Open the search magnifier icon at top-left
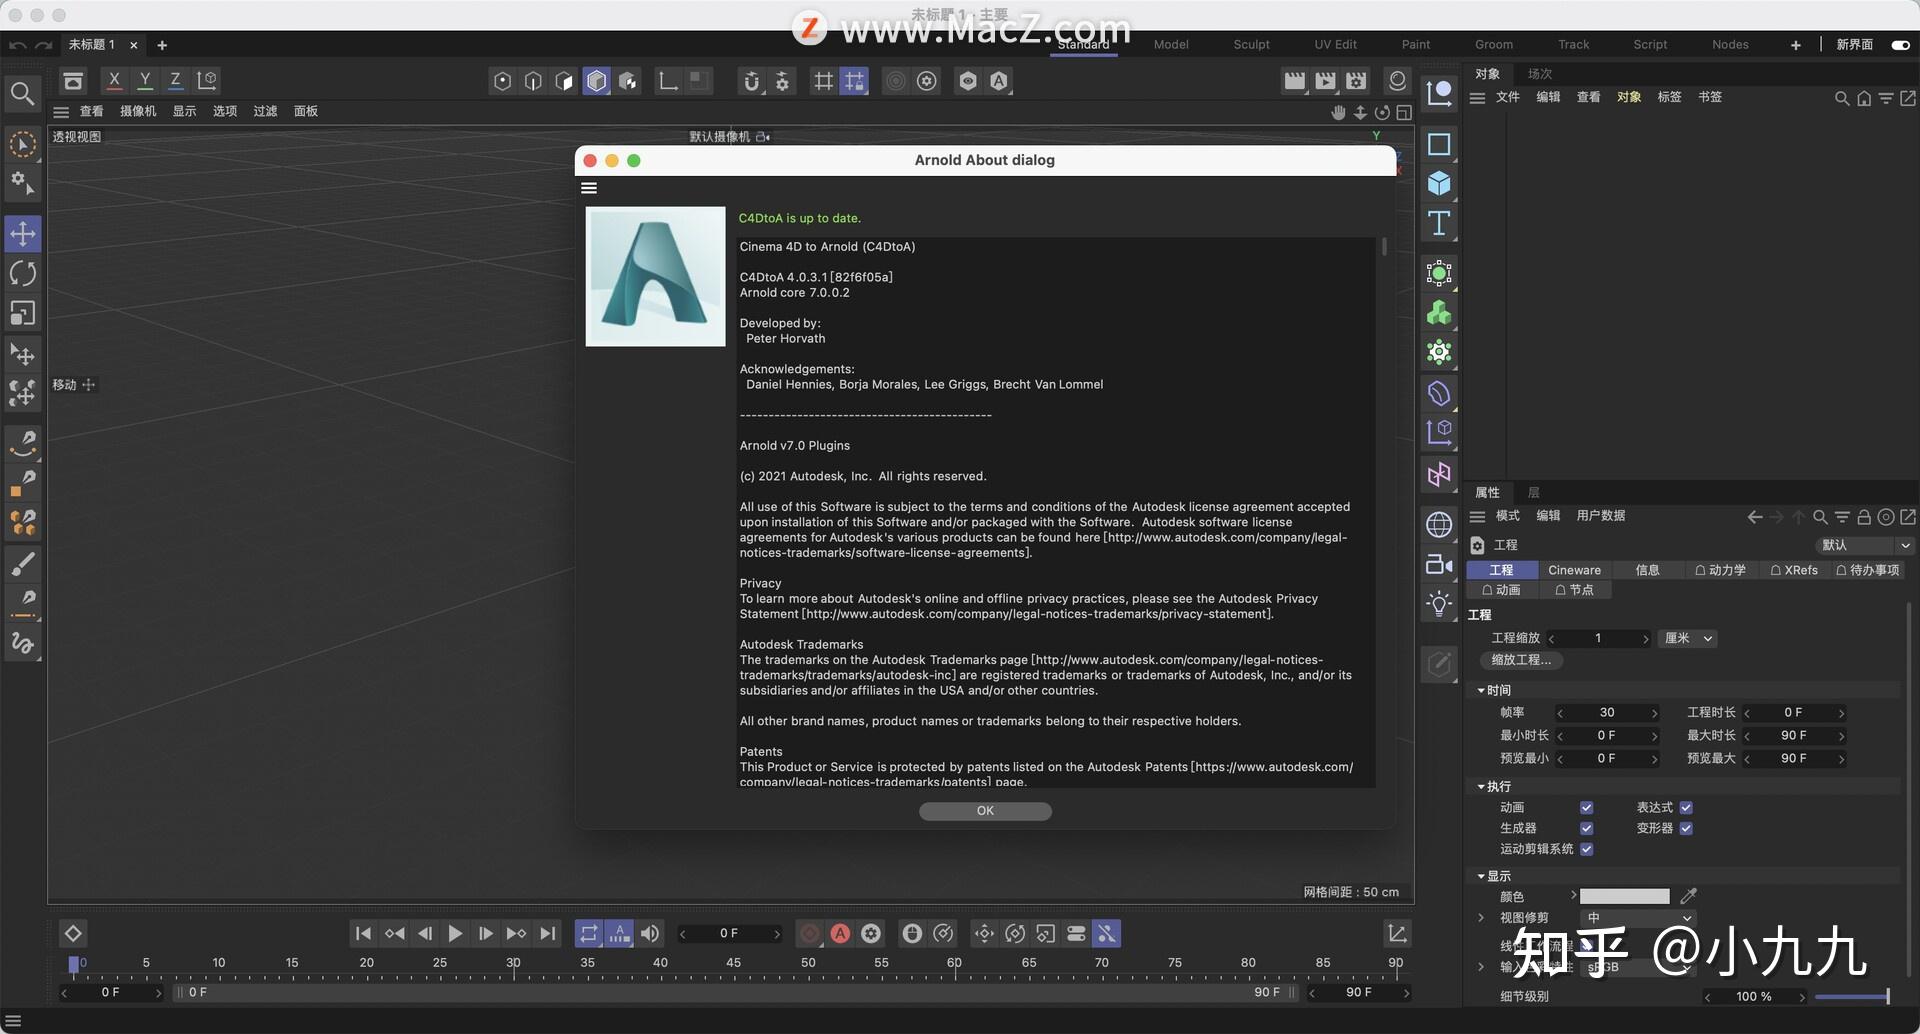This screenshot has width=1920, height=1034. pos(22,94)
